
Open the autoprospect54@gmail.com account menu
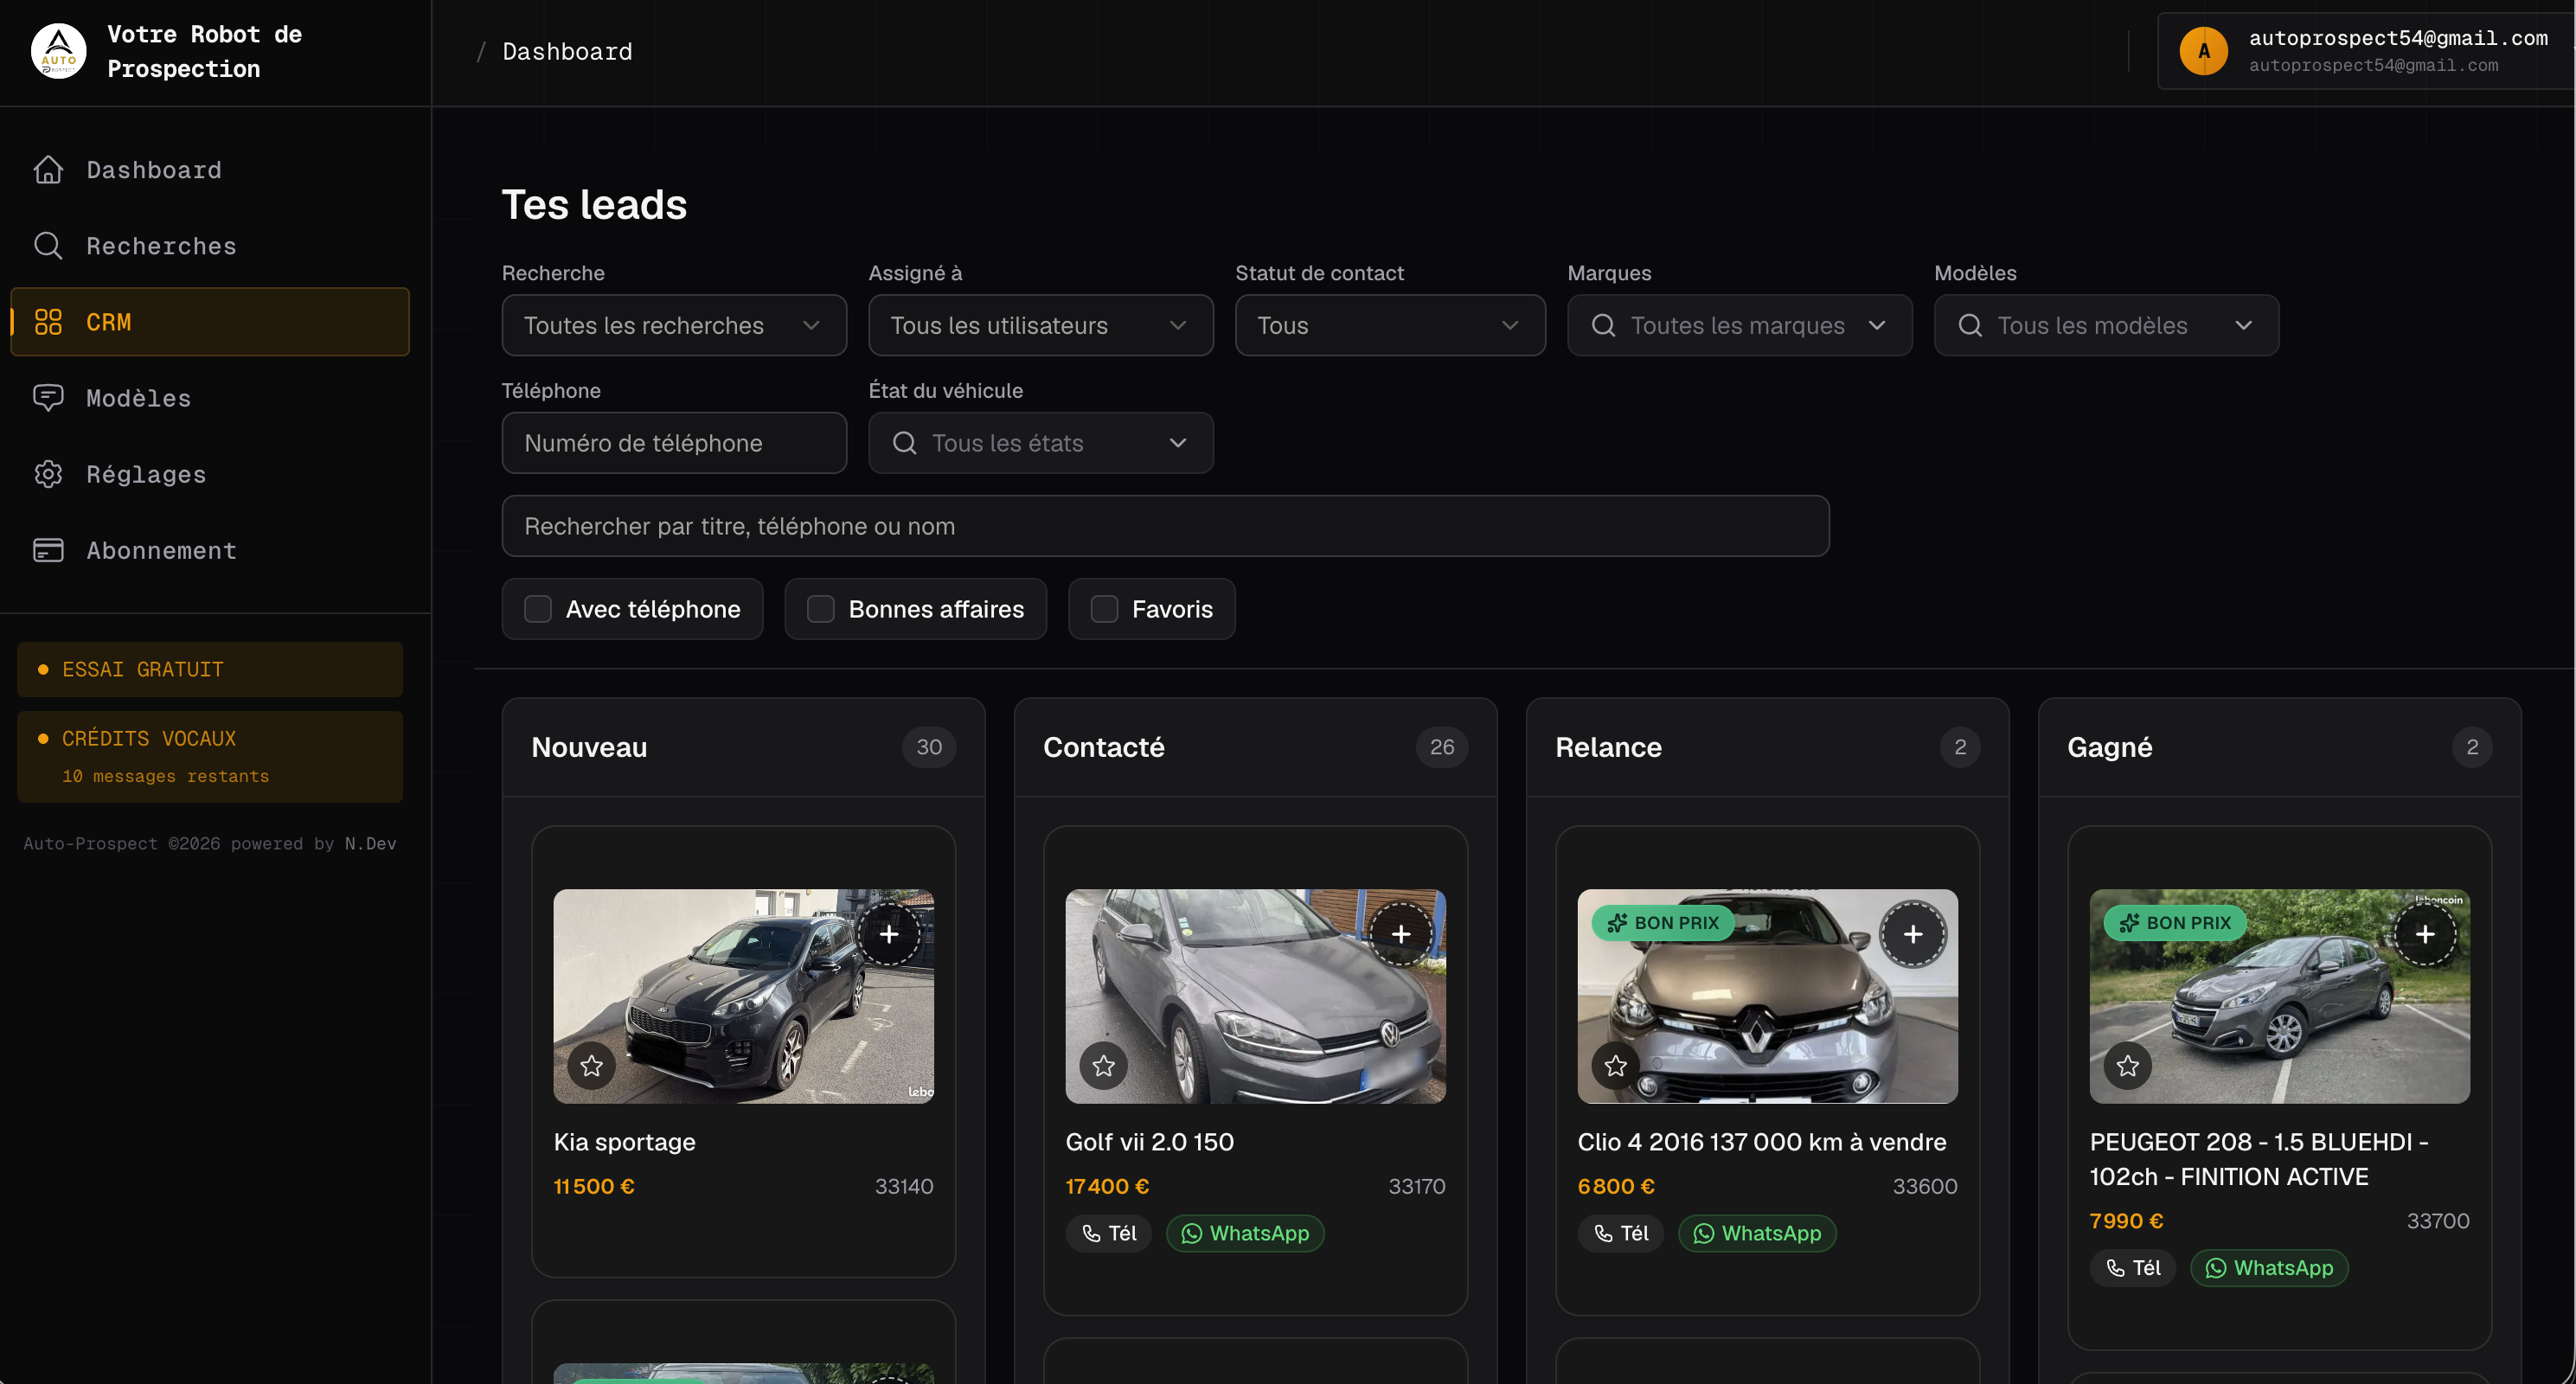(x=2365, y=51)
